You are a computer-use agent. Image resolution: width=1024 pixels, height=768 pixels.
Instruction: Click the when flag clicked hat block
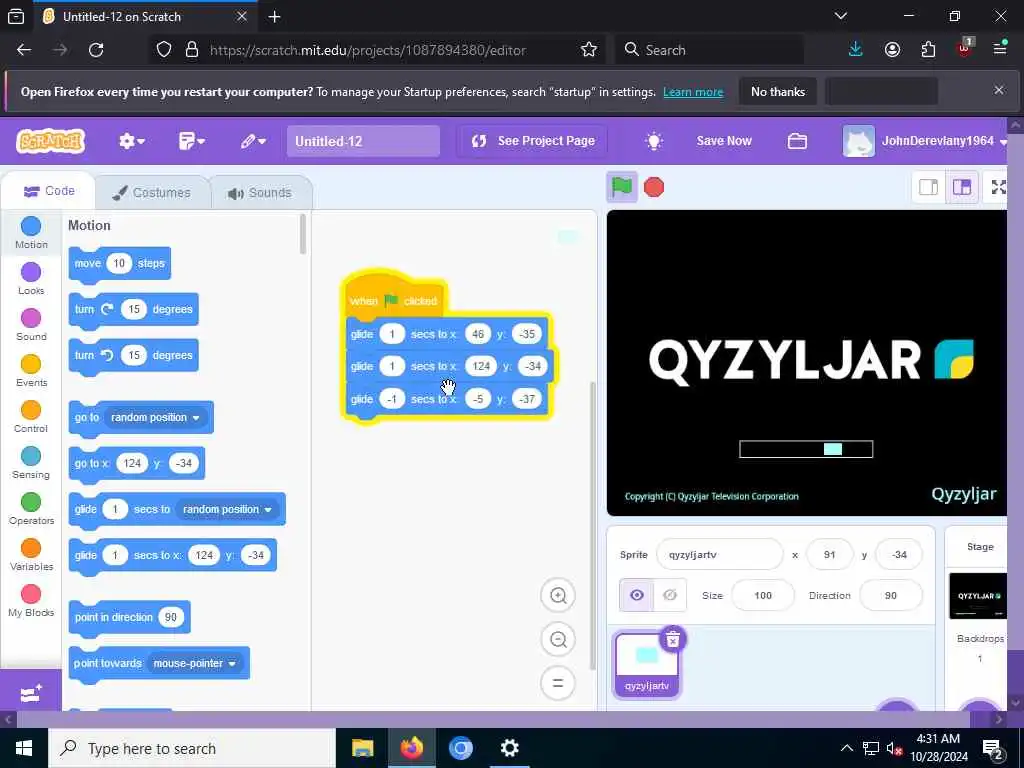click(x=394, y=298)
